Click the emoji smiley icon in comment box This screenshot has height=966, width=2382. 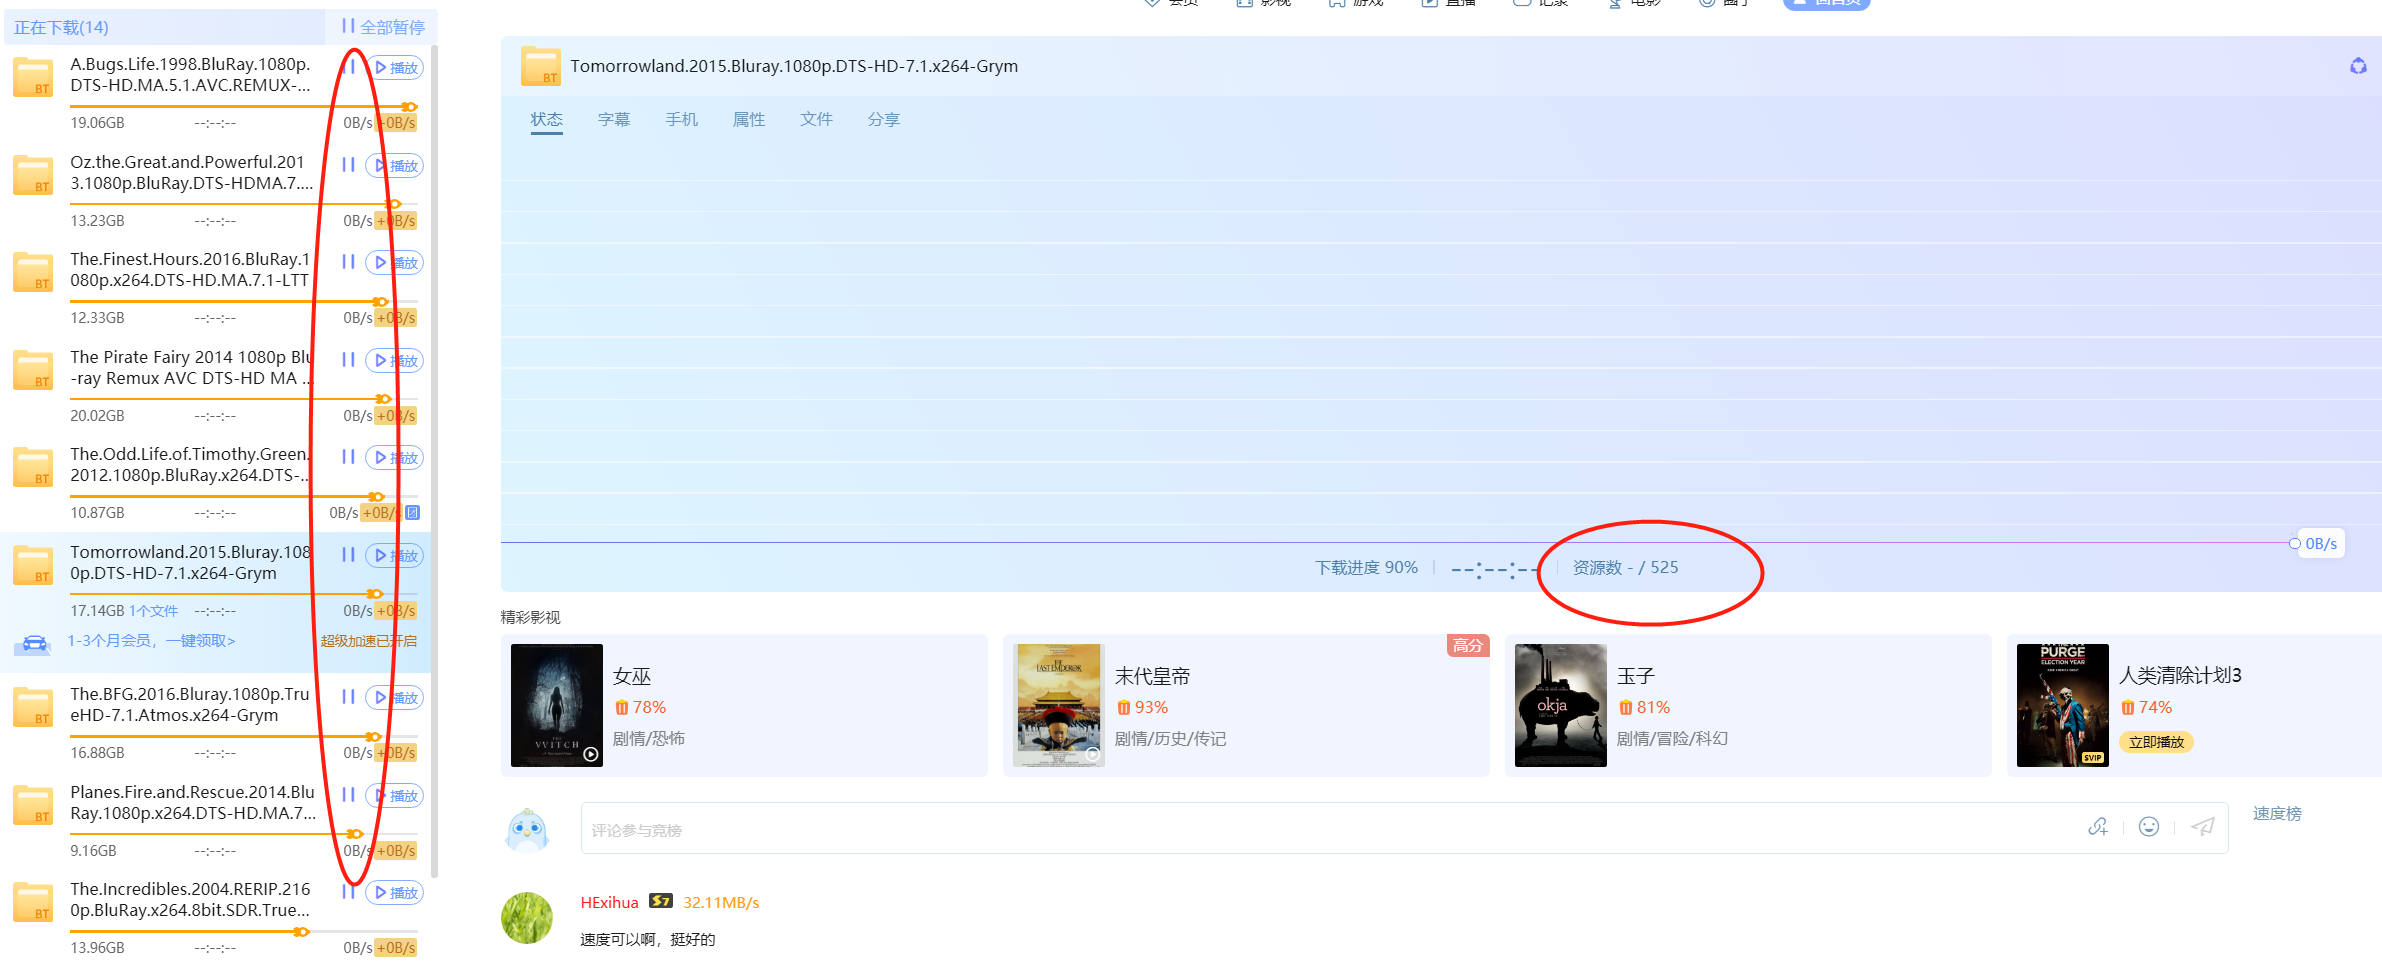point(2148,827)
